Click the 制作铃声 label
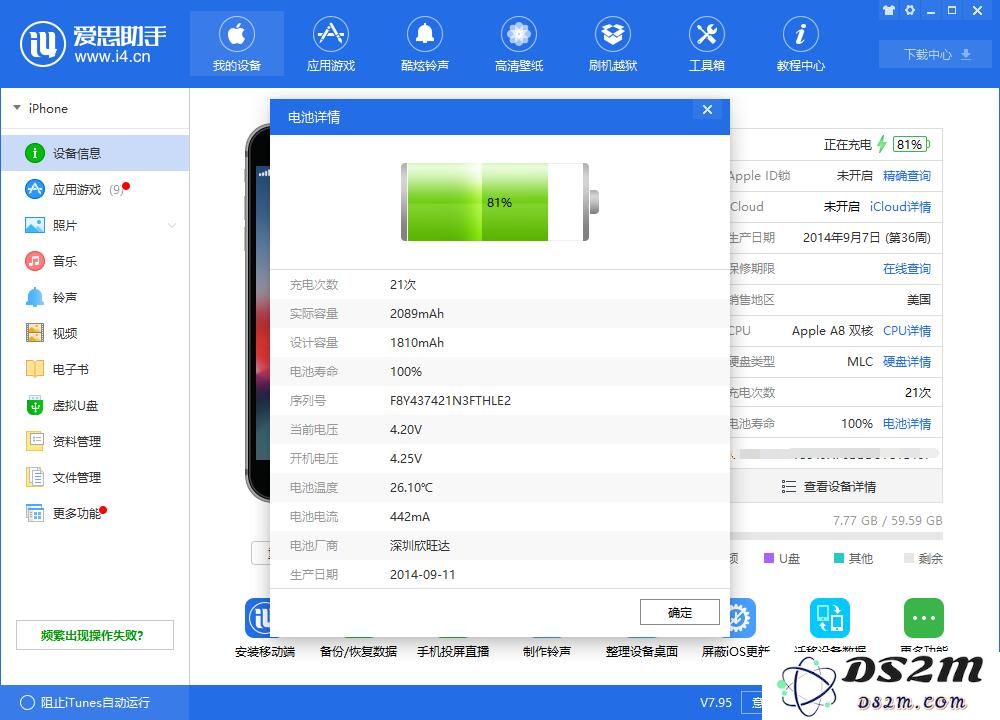This screenshot has width=1000, height=720. [547, 651]
